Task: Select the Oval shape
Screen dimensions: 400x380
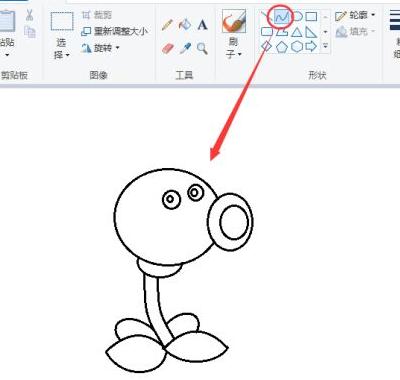Action: [297, 16]
